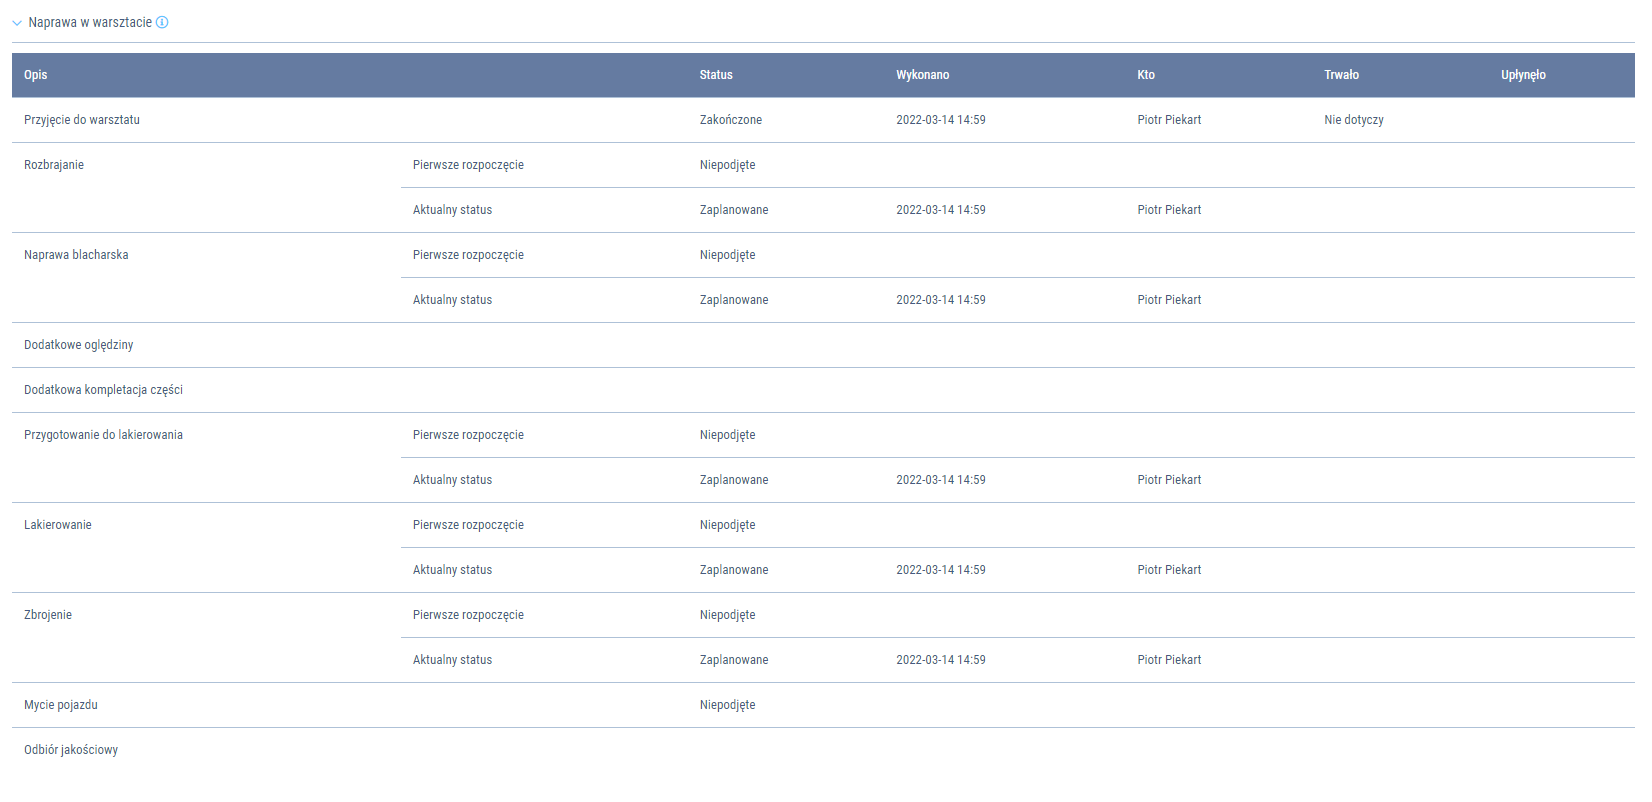Click the Mycie pojazdu row

pos(61,705)
